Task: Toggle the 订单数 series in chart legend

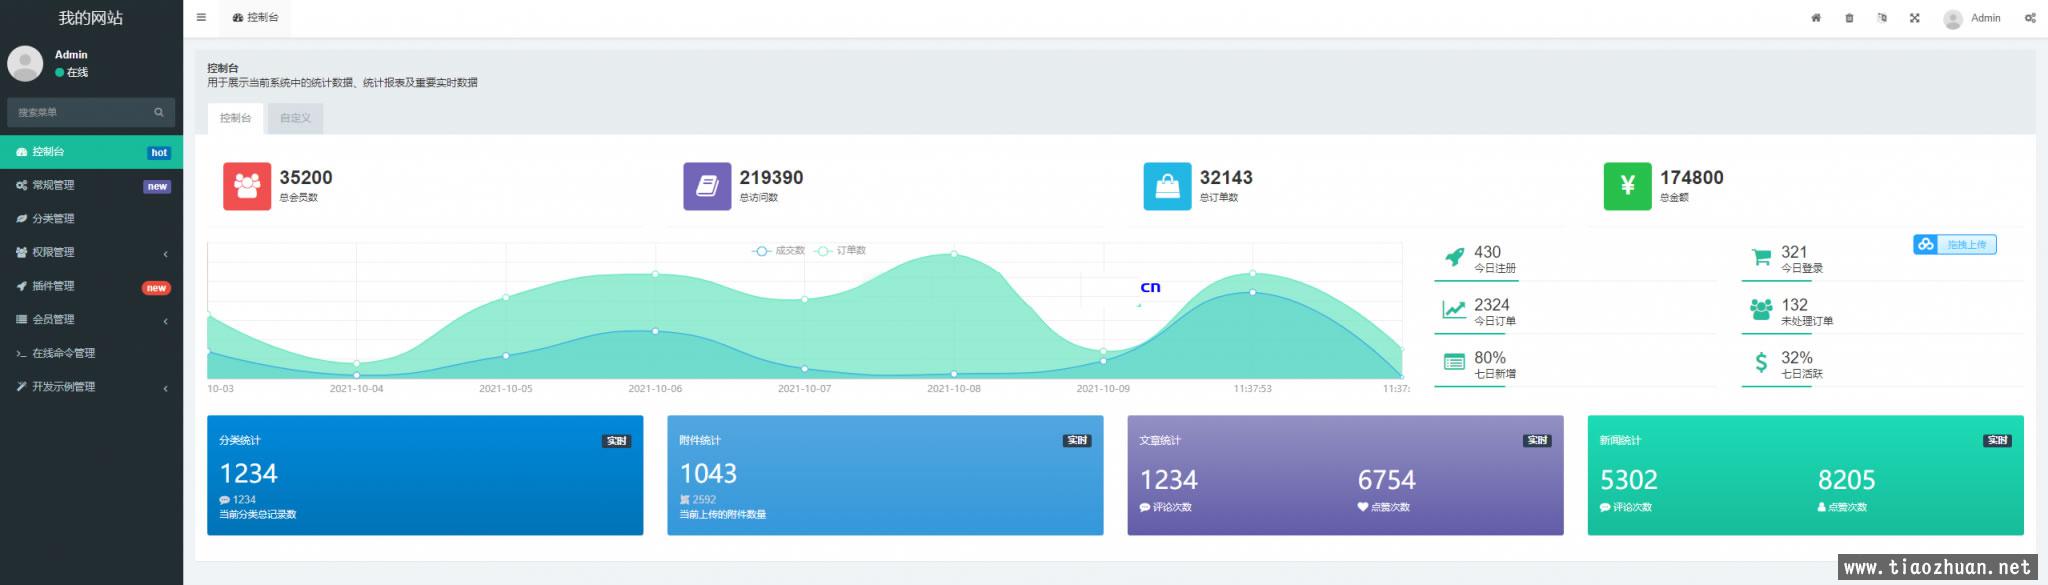Action: coord(841,251)
